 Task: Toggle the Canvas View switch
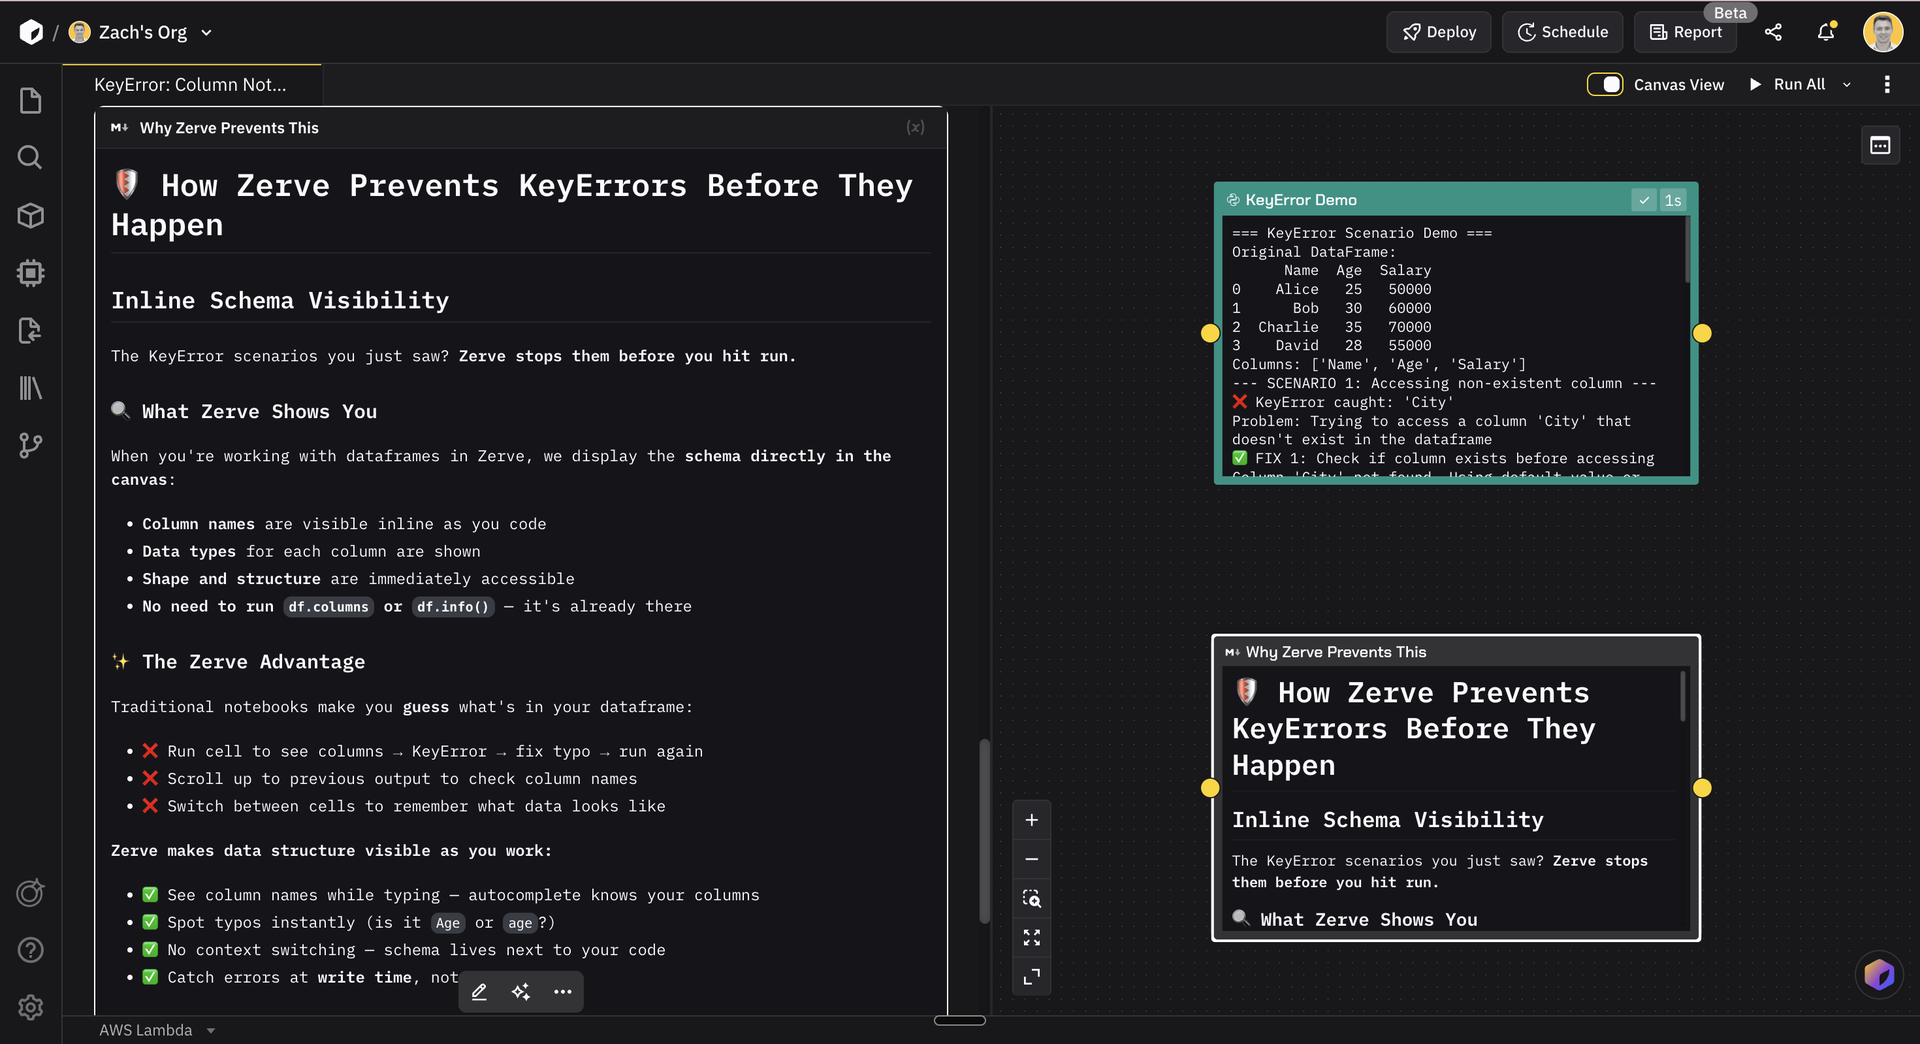pyautogui.click(x=1604, y=85)
